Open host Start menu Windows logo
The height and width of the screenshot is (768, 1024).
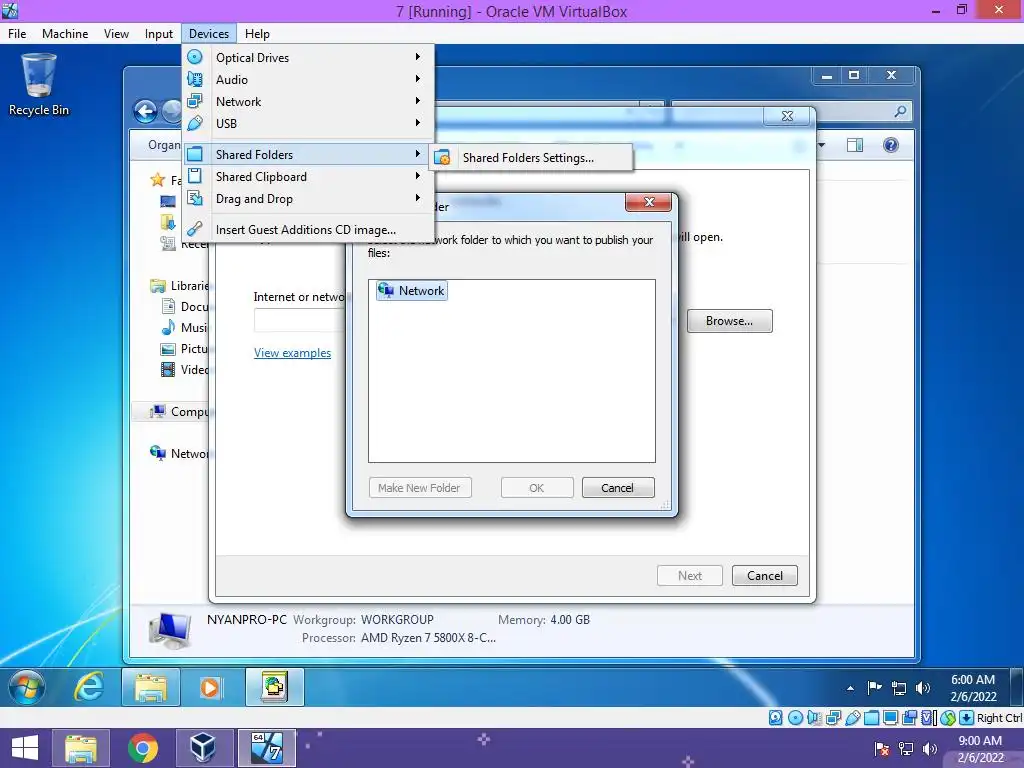[x=25, y=748]
